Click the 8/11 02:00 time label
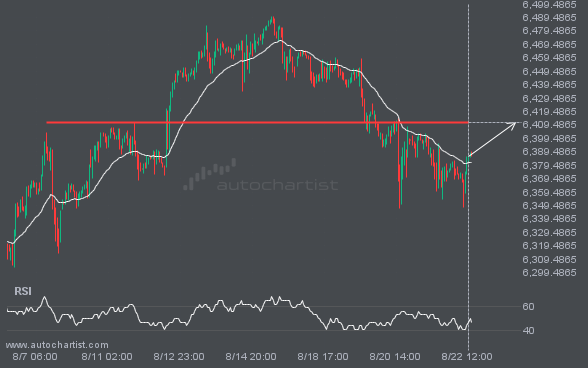This screenshot has width=588, height=368. pyautogui.click(x=107, y=357)
